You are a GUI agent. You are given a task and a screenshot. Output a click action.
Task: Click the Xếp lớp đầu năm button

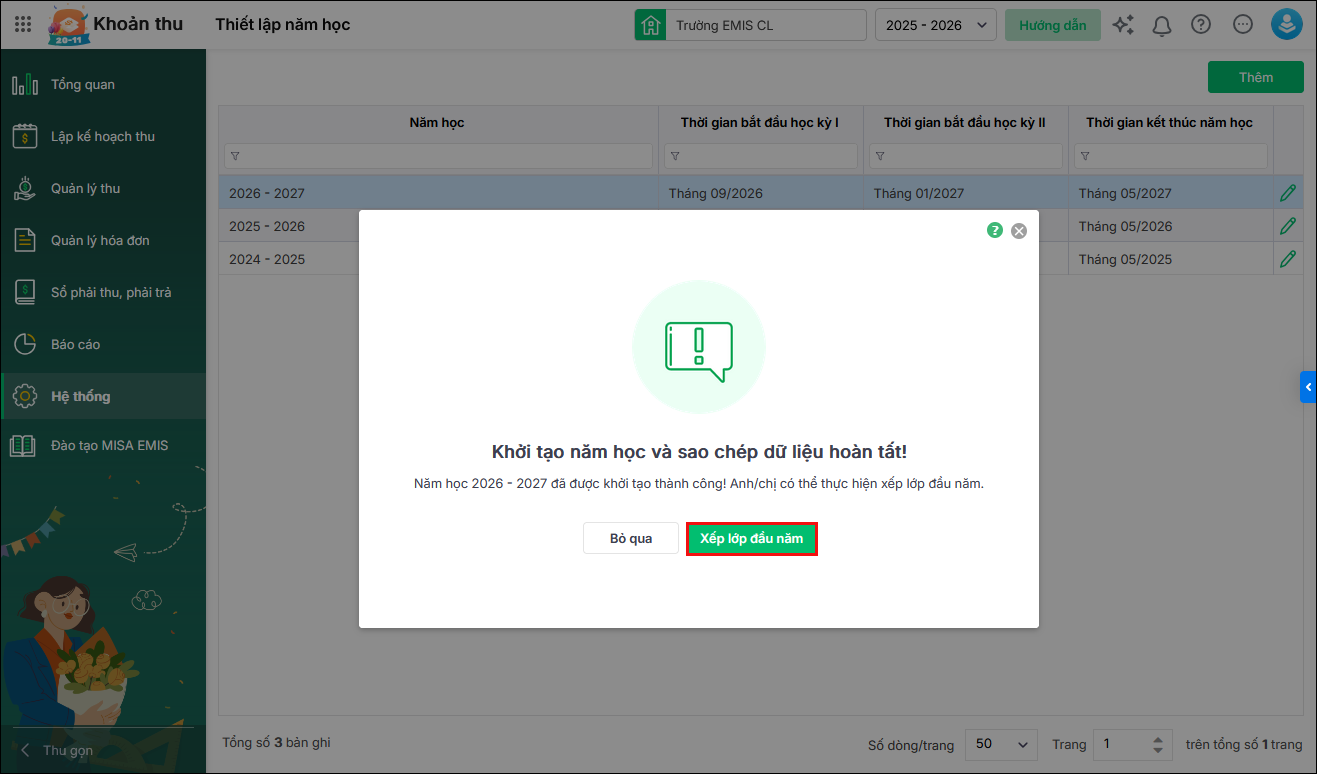coord(751,538)
